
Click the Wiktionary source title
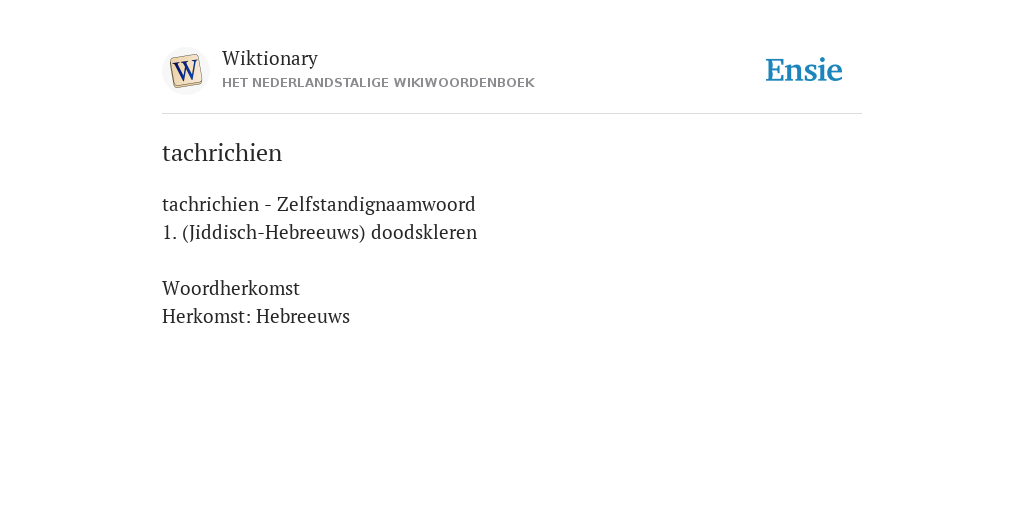click(x=270, y=58)
